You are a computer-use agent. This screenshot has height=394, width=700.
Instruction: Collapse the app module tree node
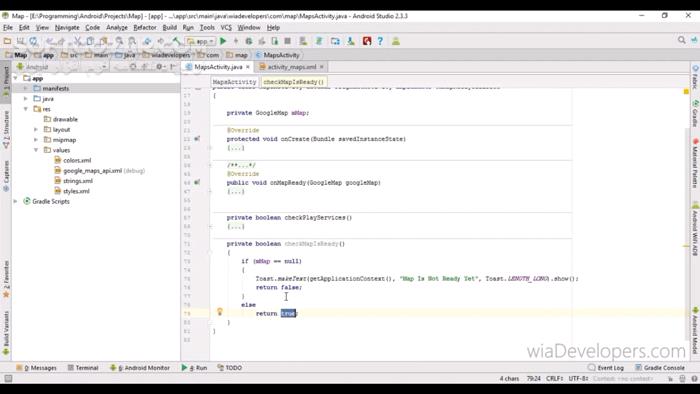click(16, 78)
